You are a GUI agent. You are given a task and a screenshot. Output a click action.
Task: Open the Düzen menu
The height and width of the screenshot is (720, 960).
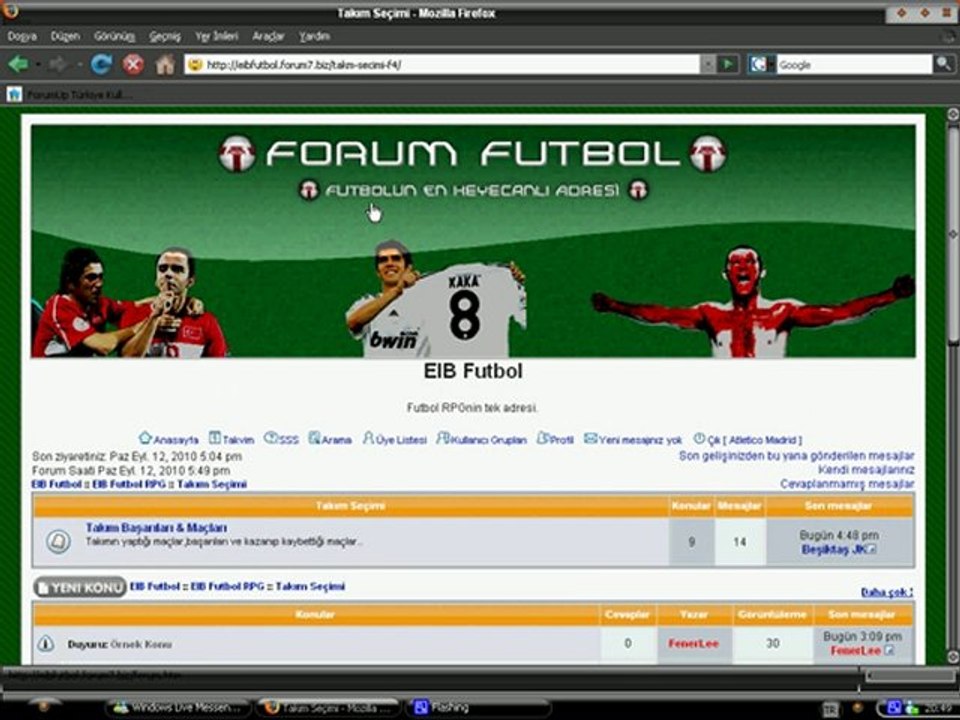[x=65, y=36]
